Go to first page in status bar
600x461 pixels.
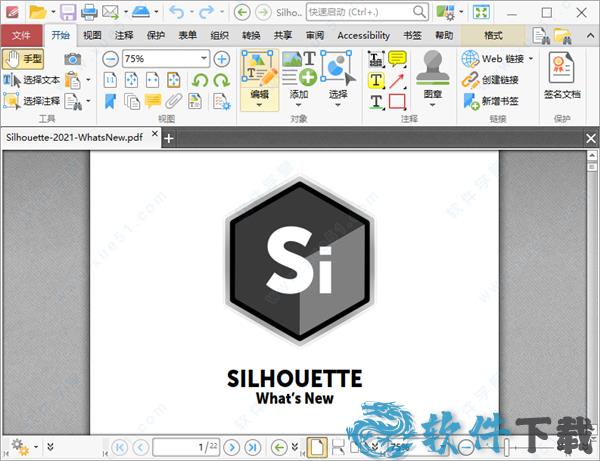tap(119, 447)
